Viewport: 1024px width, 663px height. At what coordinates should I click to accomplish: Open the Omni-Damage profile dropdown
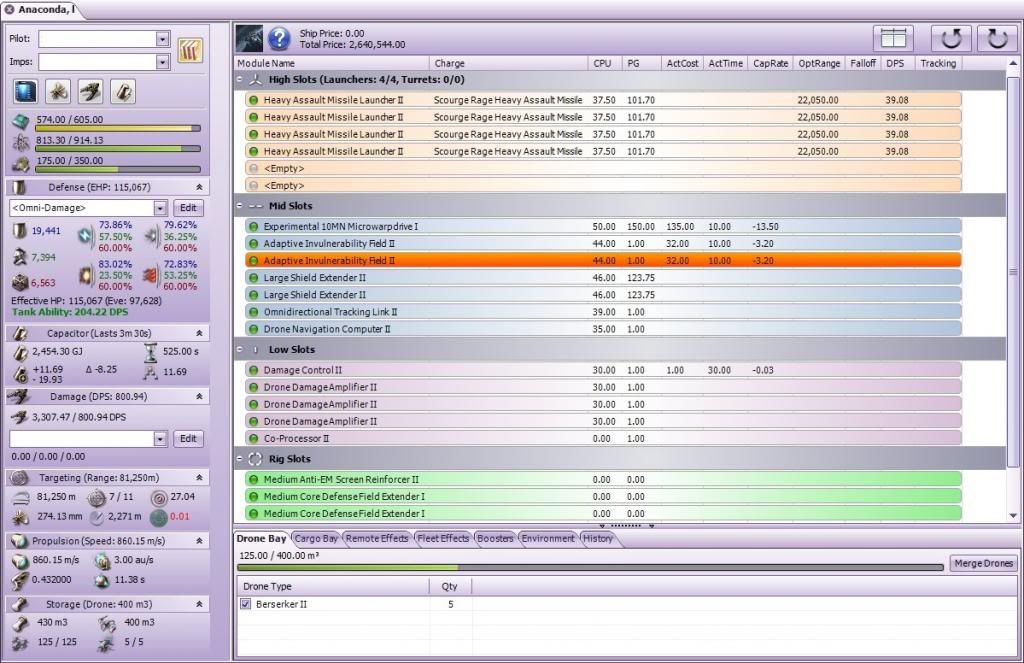click(x=160, y=208)
